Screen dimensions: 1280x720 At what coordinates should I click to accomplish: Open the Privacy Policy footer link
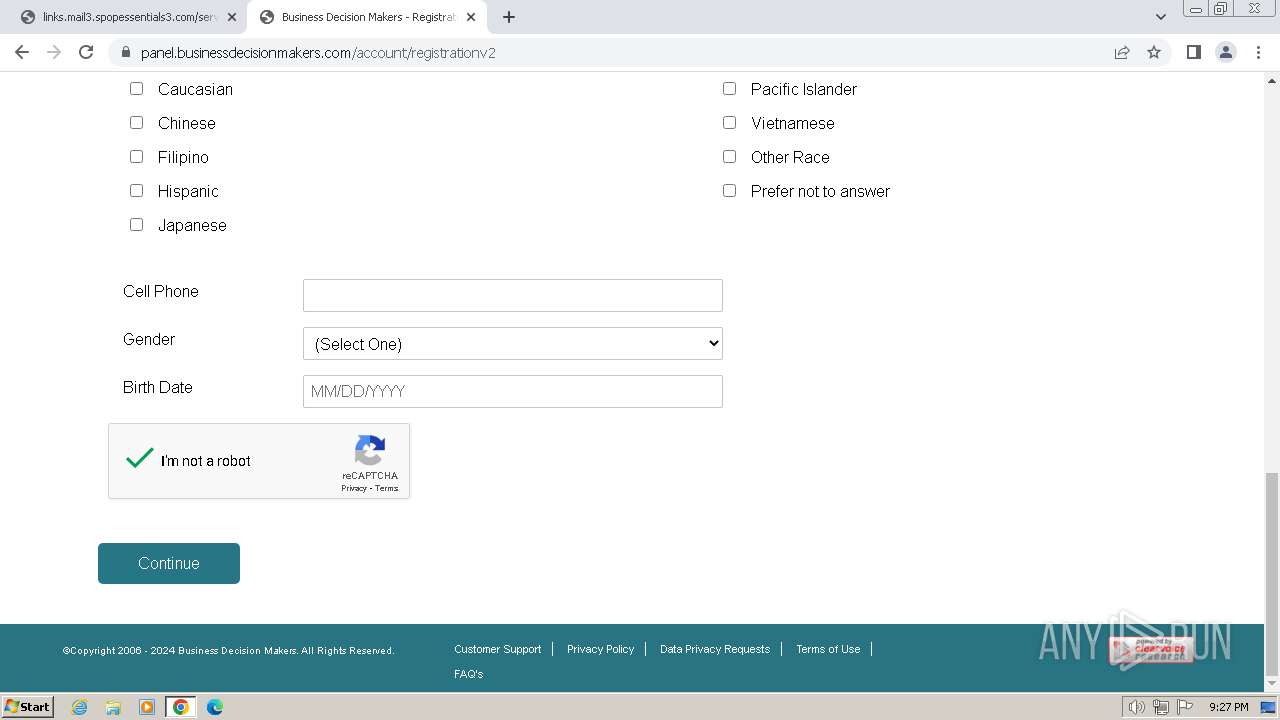600,649
